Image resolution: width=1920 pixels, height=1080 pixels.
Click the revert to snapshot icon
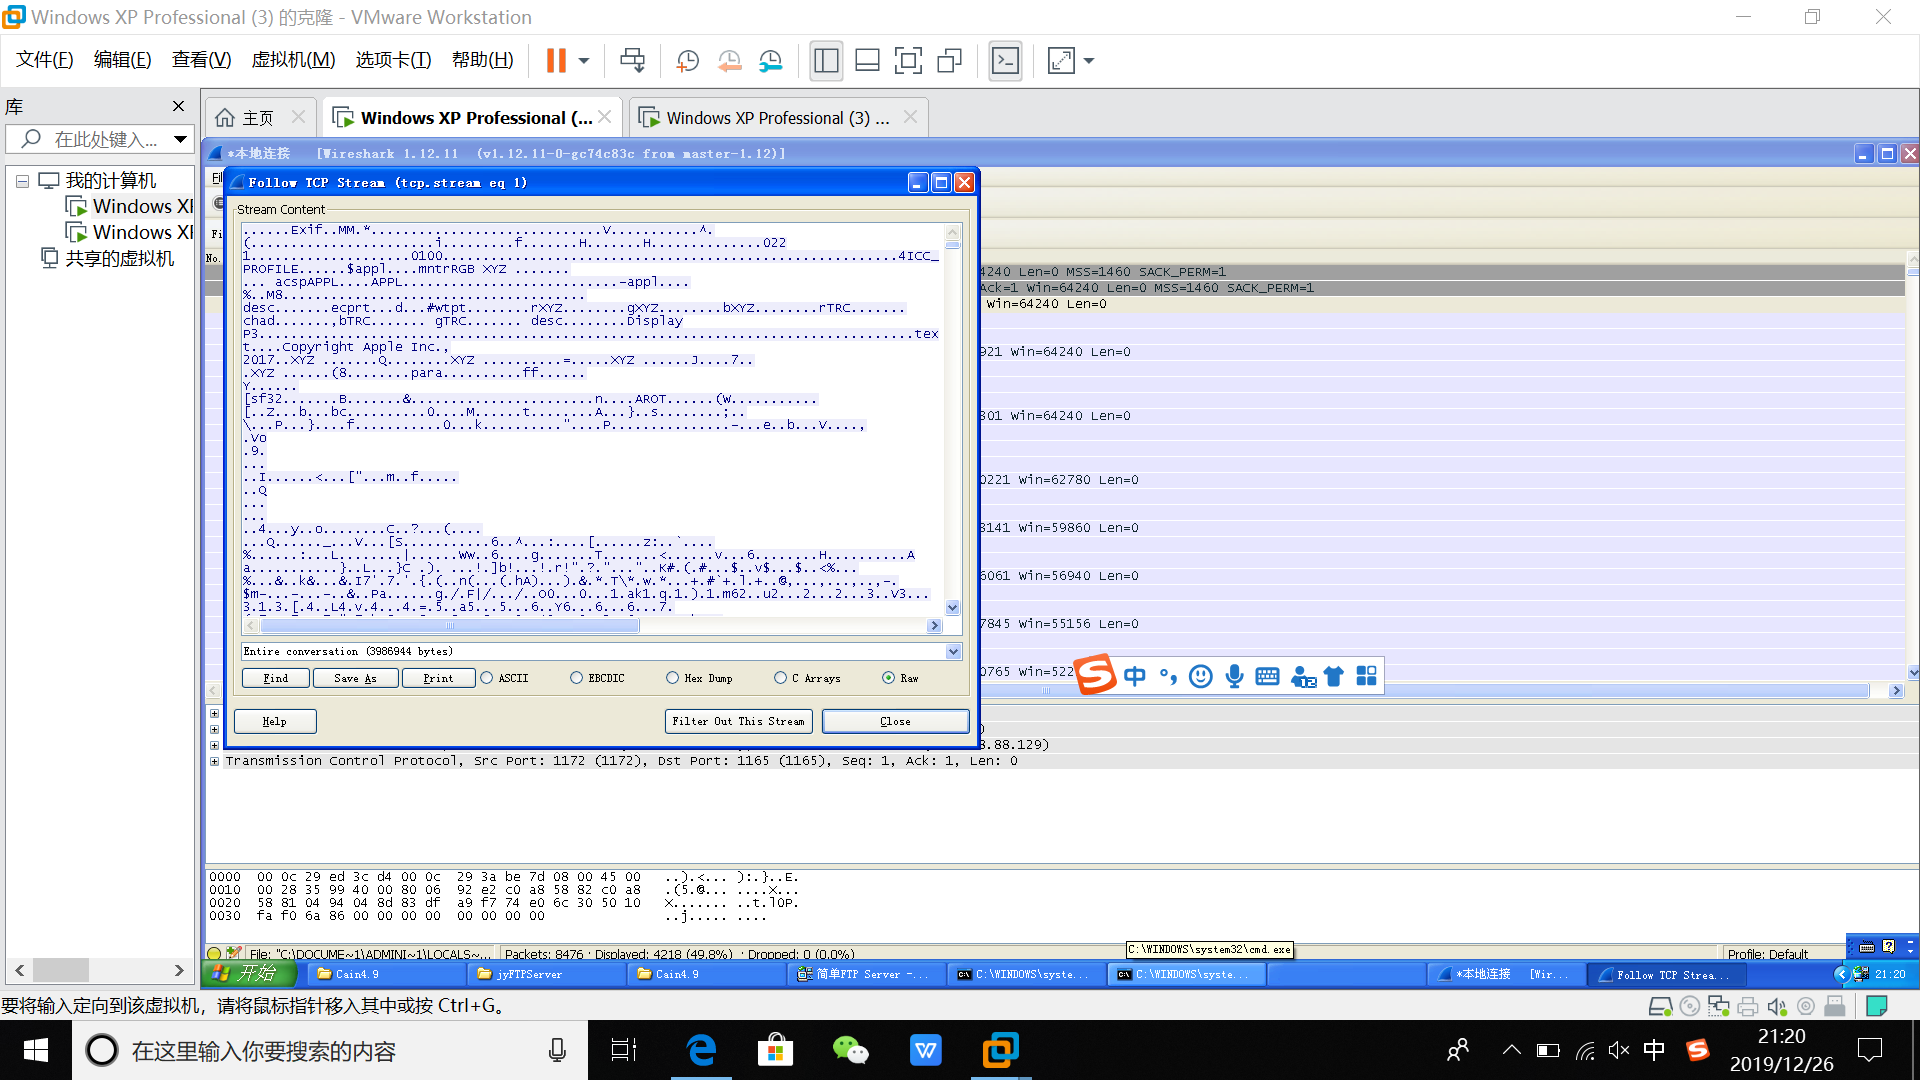tap(729, 61)
